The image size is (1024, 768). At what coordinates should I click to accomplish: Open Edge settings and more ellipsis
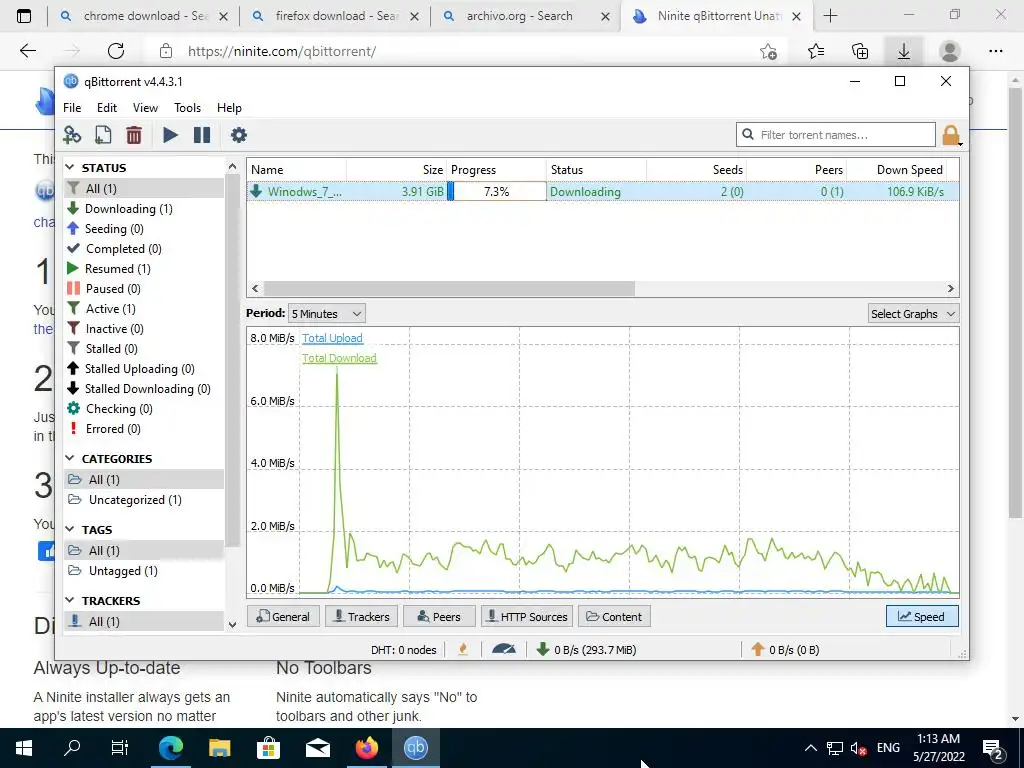[x=995, y=51]
